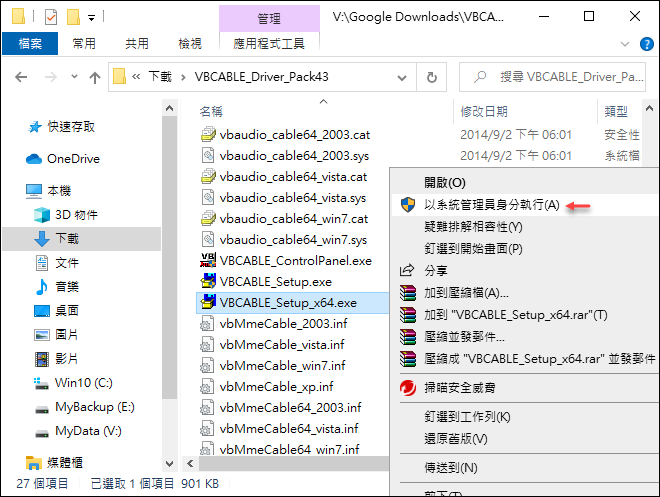The image size is (660, 497).
Task: Select file vbMmeCable64_vista.inf
Action: click(x=289, y=428)
